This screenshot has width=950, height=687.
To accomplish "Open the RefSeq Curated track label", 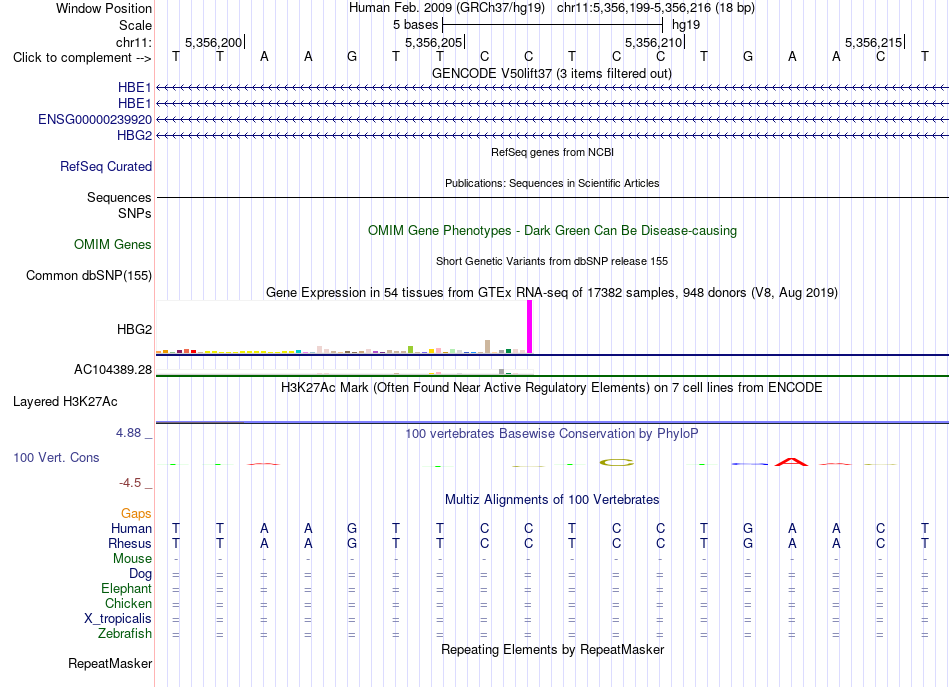I will coord(106,166).
